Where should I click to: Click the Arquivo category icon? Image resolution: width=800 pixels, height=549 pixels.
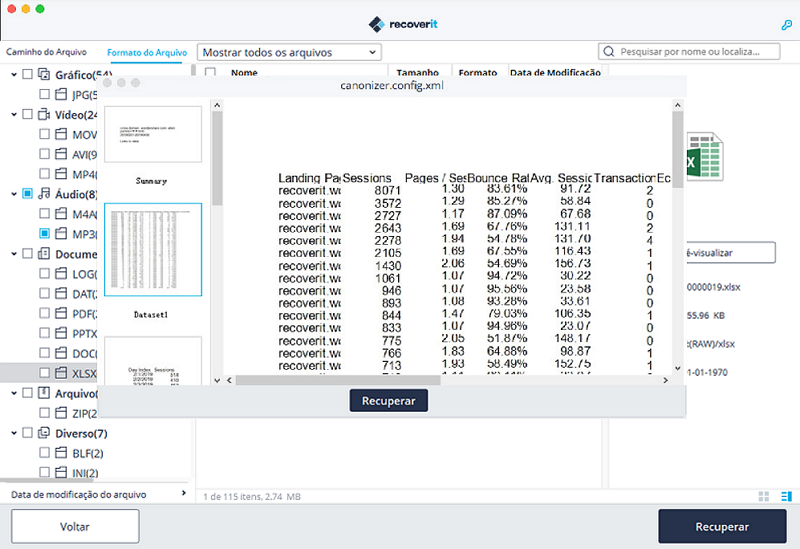(x=44, y=393)
